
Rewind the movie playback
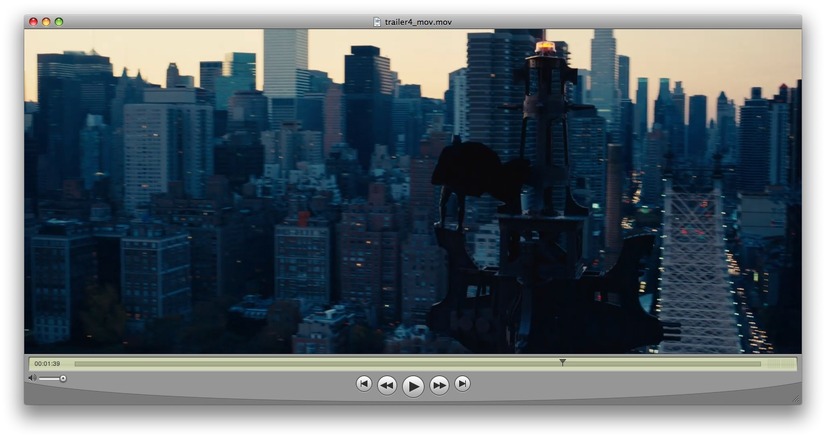tap(387, 385)
